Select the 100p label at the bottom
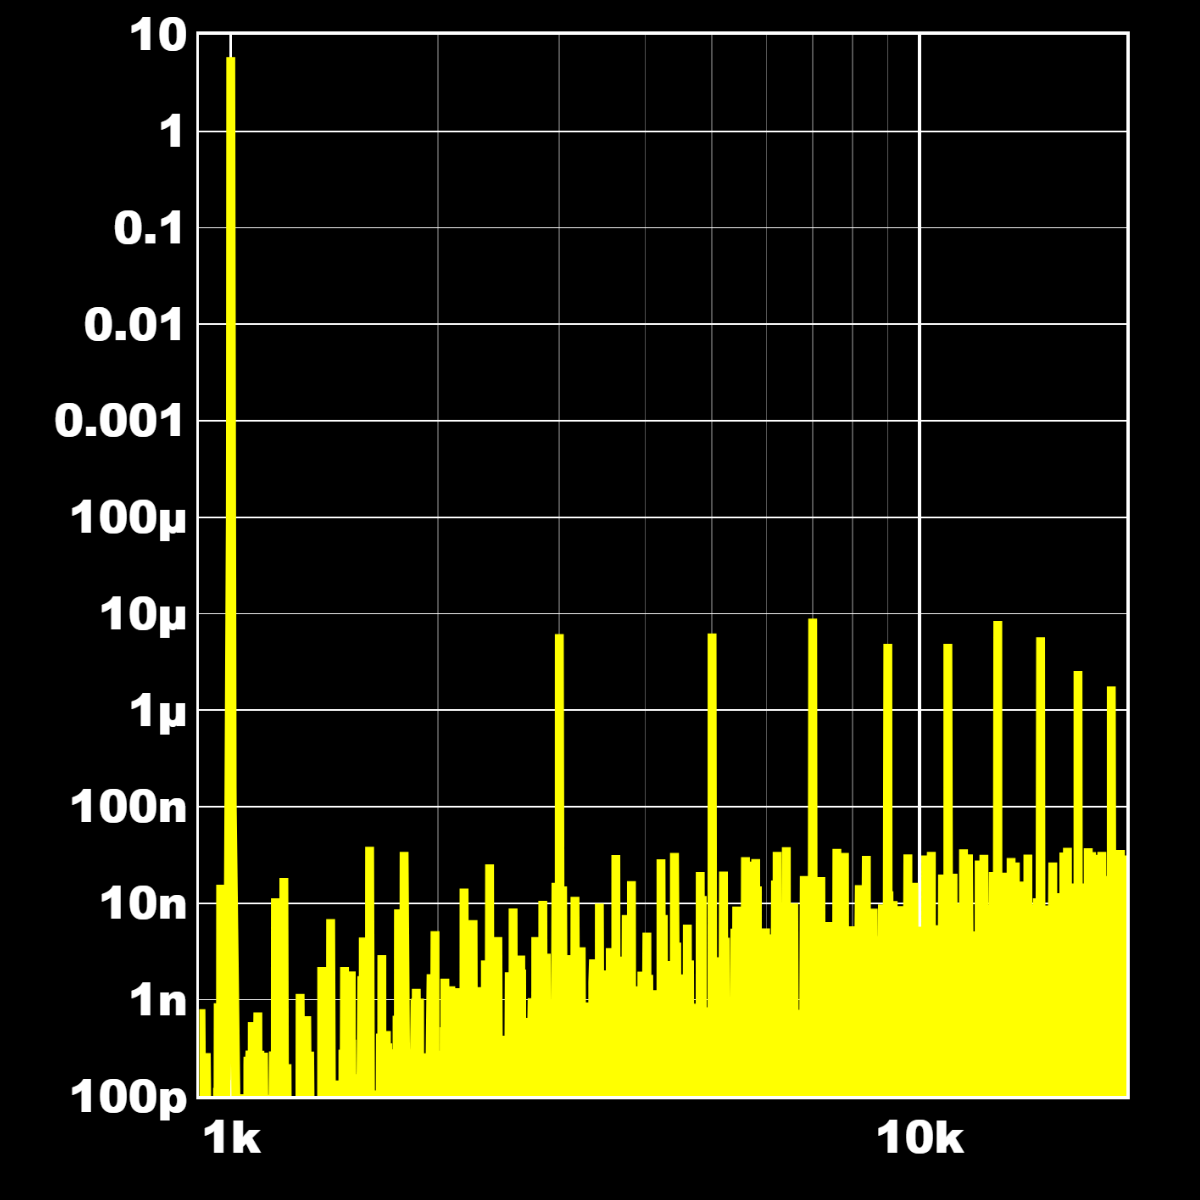This screenshot has height=1200, width=1200. point(129,1099)
